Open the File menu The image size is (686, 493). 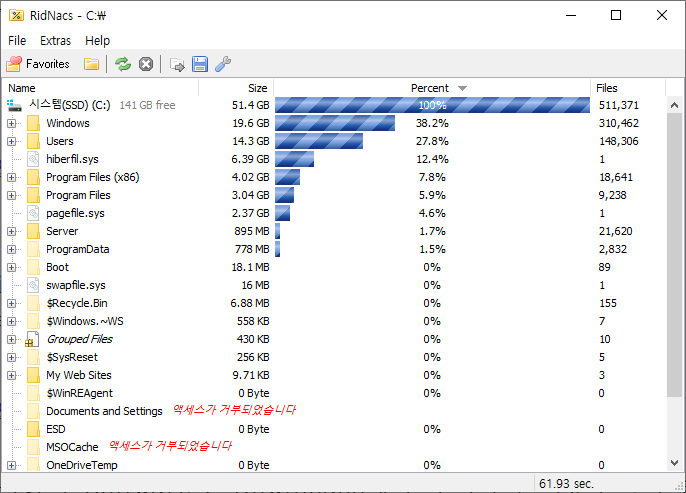point(17,41)
